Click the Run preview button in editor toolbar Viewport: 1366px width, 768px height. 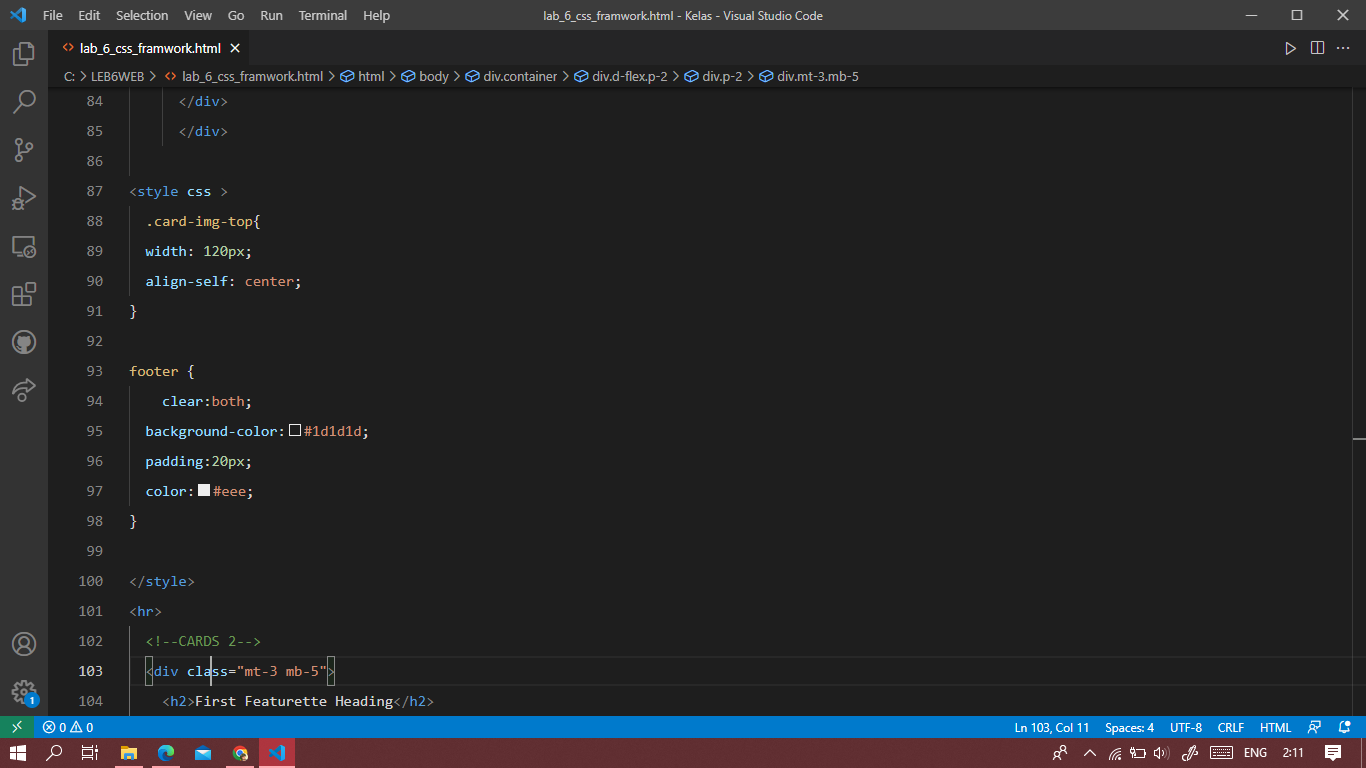1291,47
